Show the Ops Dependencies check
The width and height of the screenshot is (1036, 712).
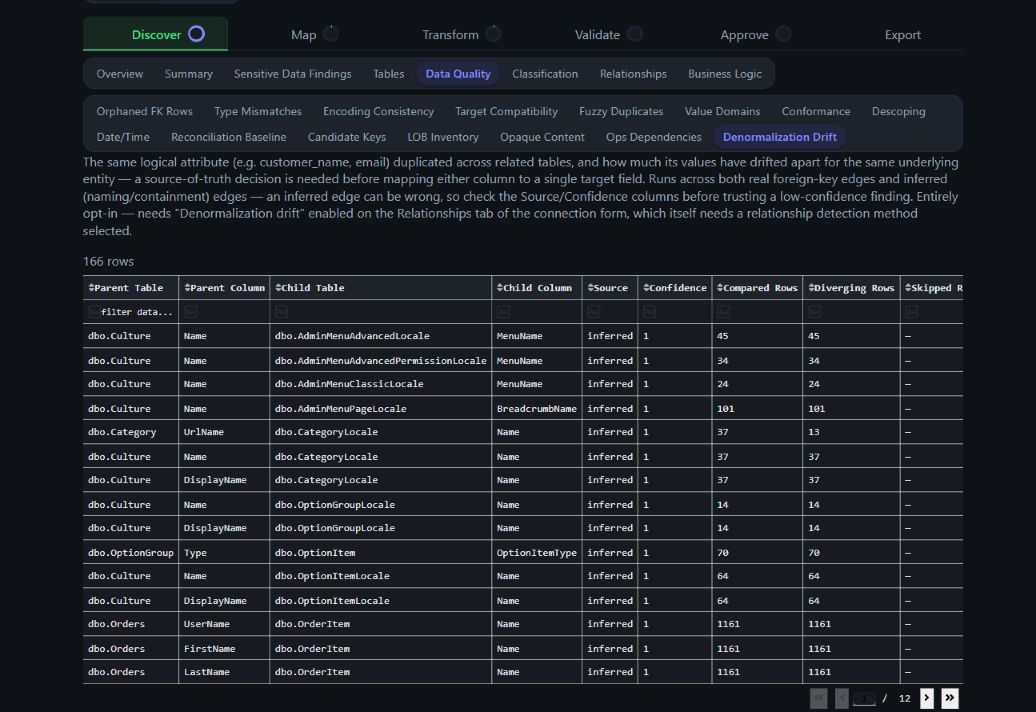click(653, 137)
